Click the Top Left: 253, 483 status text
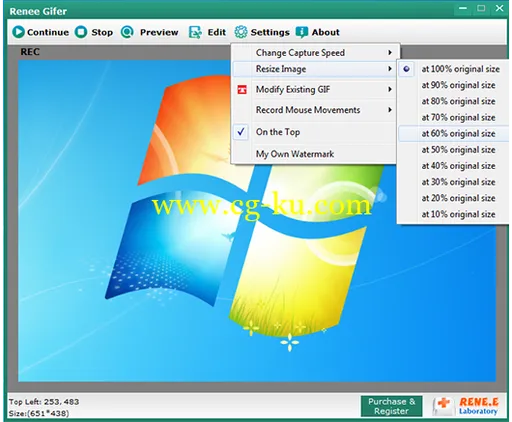Viewport: 512px width, 422px height. coord(44,402)
